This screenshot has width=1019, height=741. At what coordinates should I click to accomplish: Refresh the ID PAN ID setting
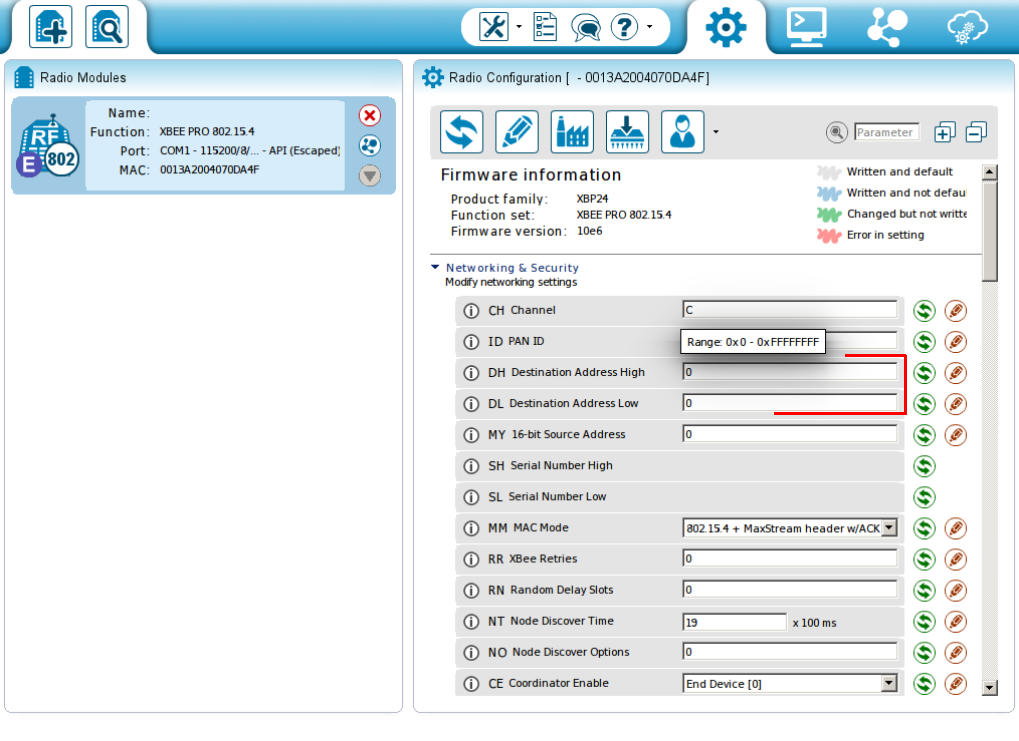pyautogui.click(x=924, y=342)
